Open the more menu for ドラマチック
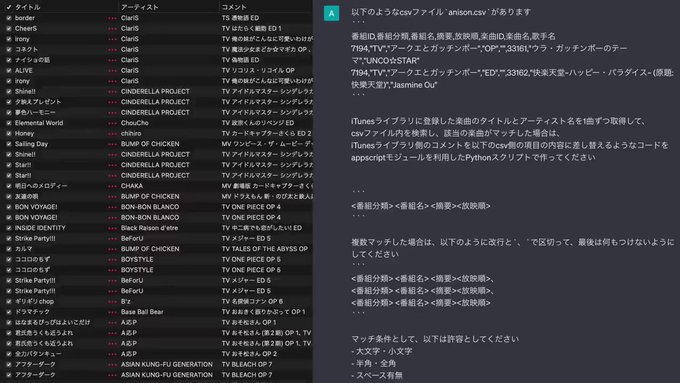This screenshot has width=680, height=383. (x=112, y=312)
